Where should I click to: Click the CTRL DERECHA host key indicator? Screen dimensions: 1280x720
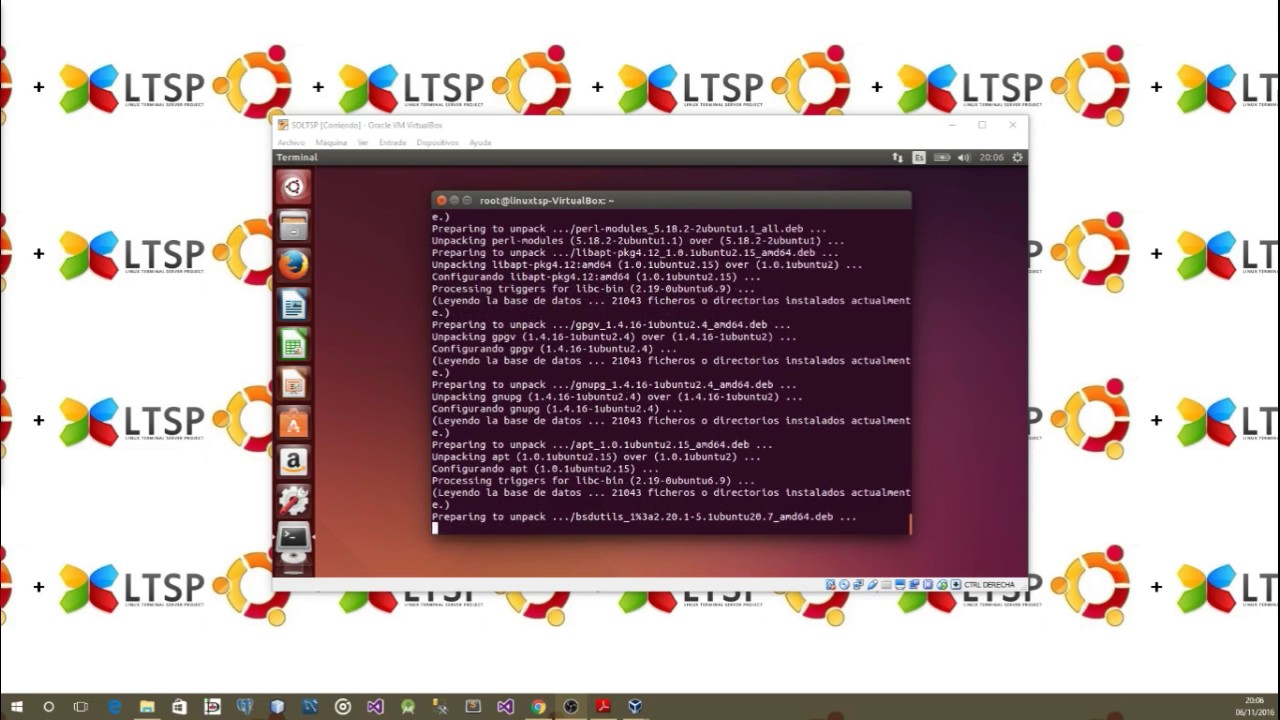click(989, 585)
